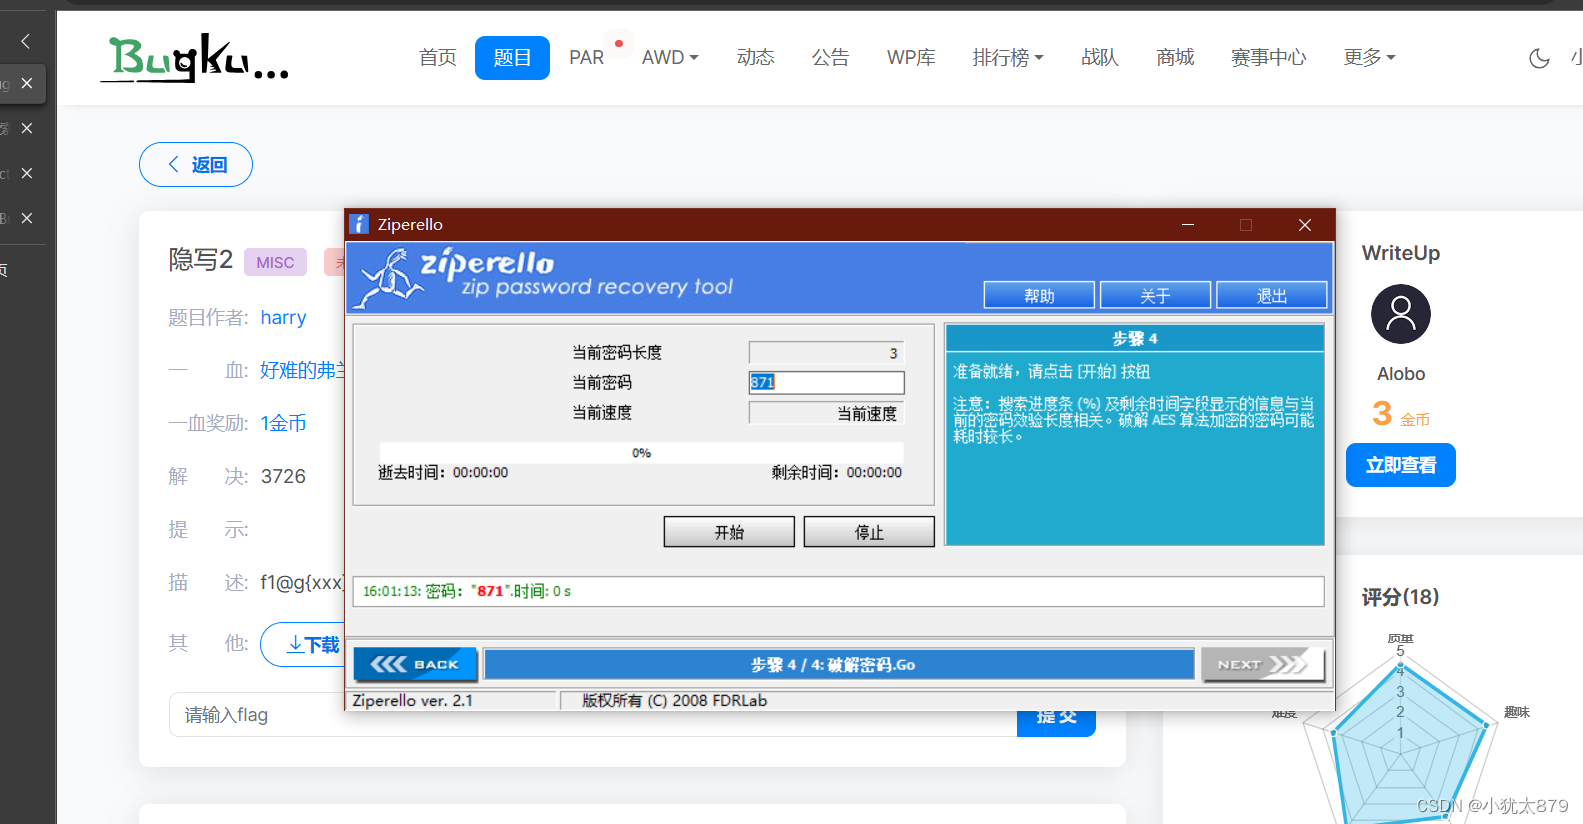Click the WriteUp heading
This screenshot has width=1583, height=824.
(x=1400, y=253)
